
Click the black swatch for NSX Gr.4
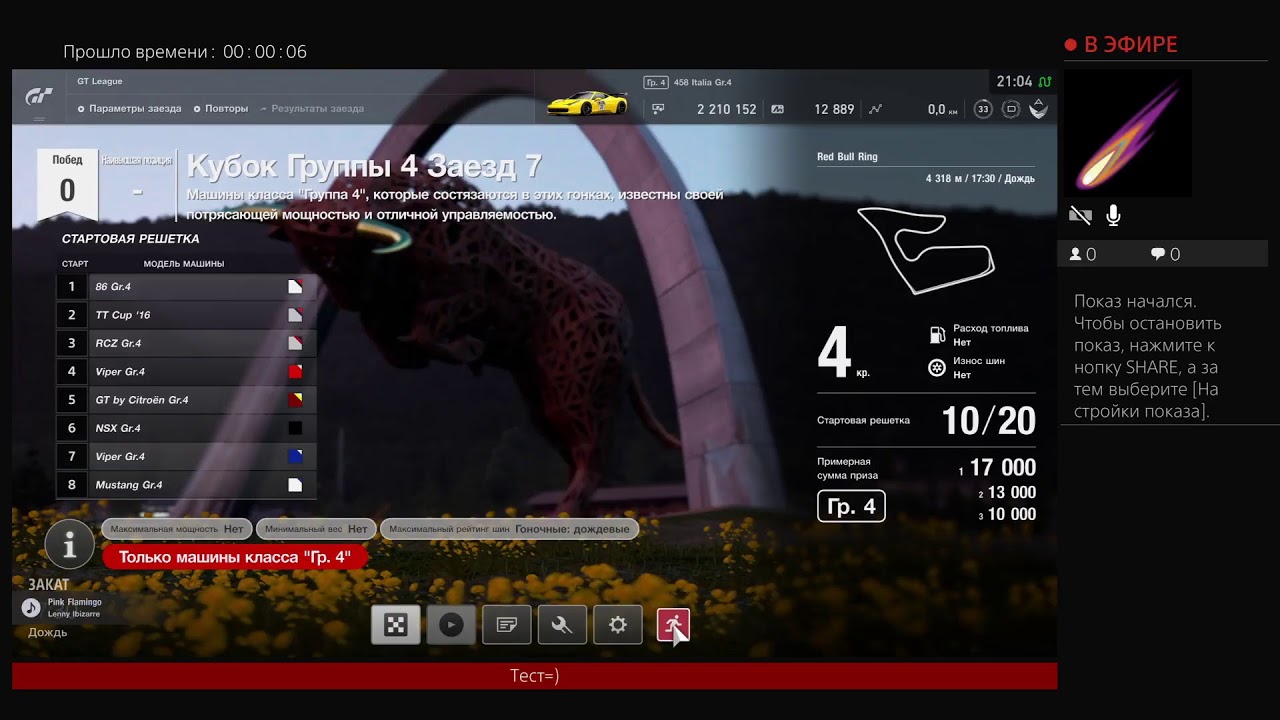[295, 428]
